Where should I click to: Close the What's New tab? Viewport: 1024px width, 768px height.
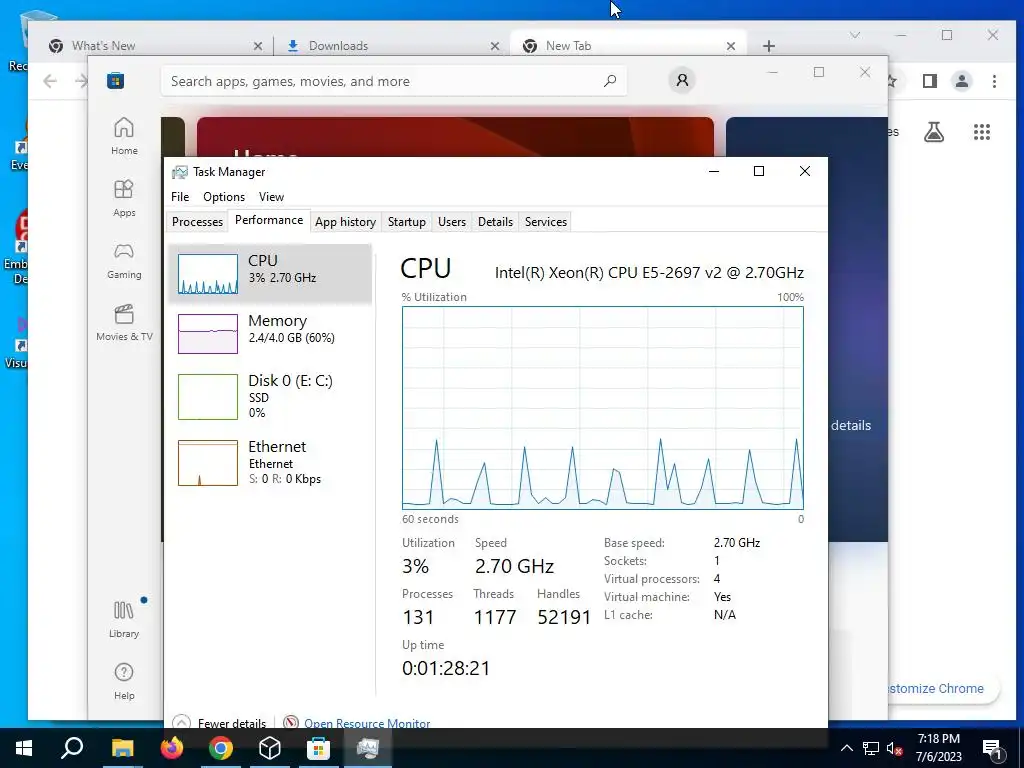click(x=258, y=46)
